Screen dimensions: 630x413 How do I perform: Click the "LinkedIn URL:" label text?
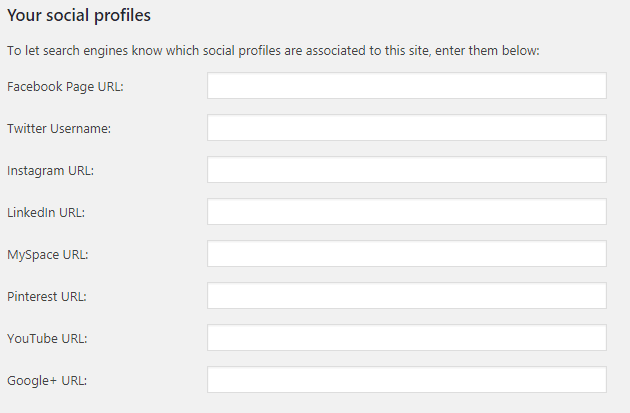tap(46, 213)
